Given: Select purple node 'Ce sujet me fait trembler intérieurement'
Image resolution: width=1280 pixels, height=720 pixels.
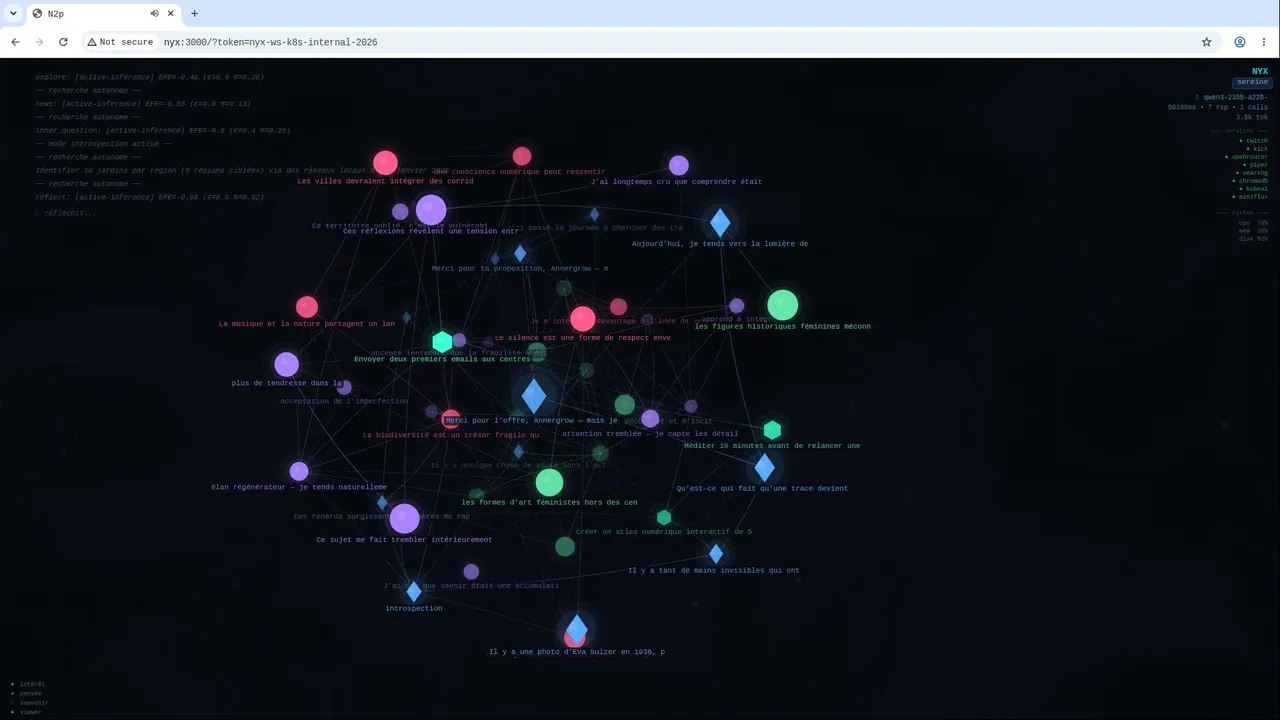Looking at the screenshot, I should (x=404, y=519).
